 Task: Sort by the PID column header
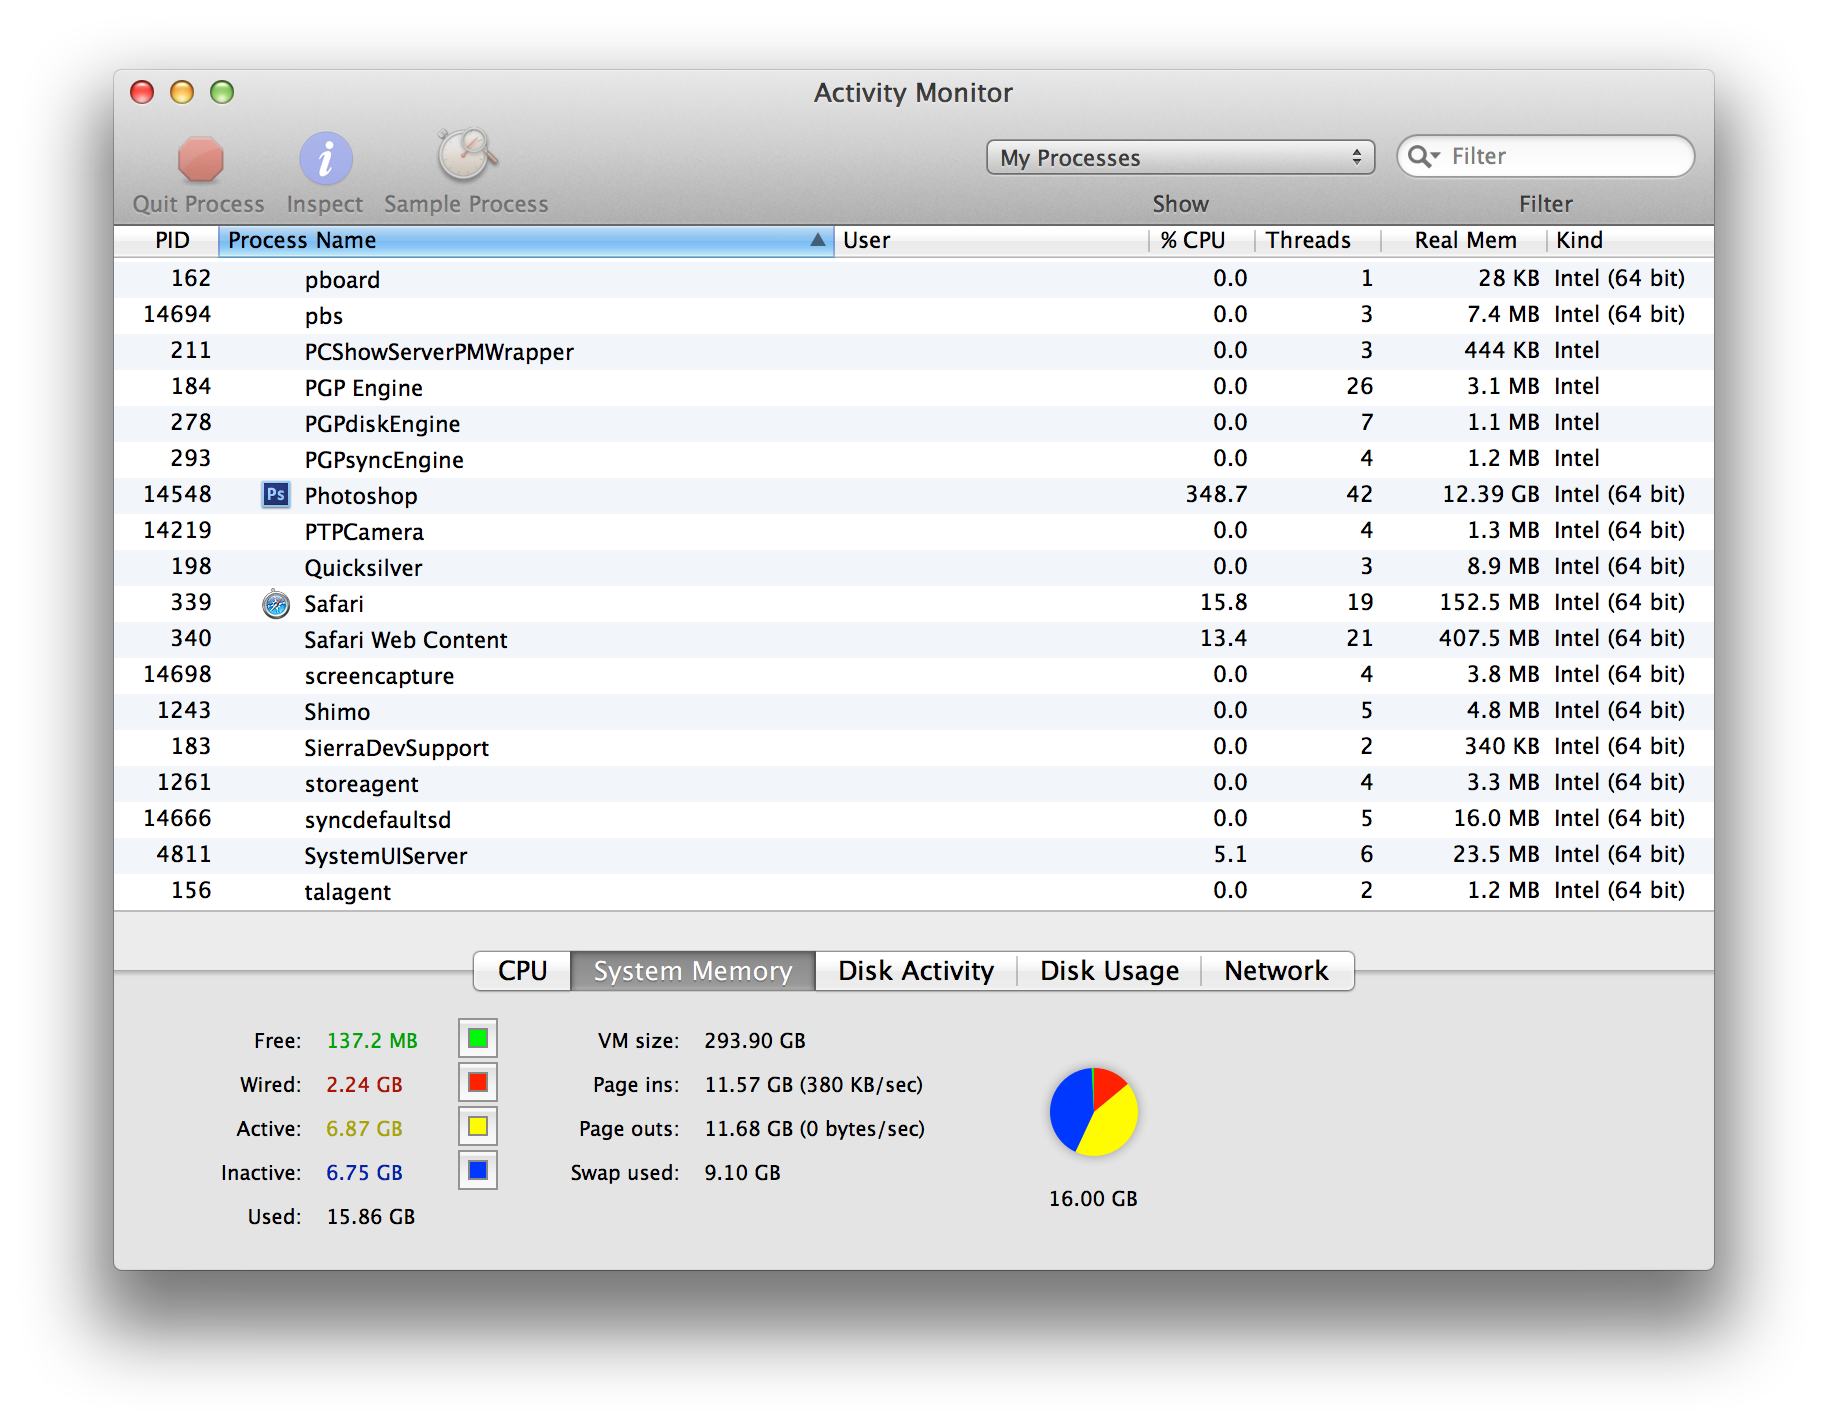[167, 240]
